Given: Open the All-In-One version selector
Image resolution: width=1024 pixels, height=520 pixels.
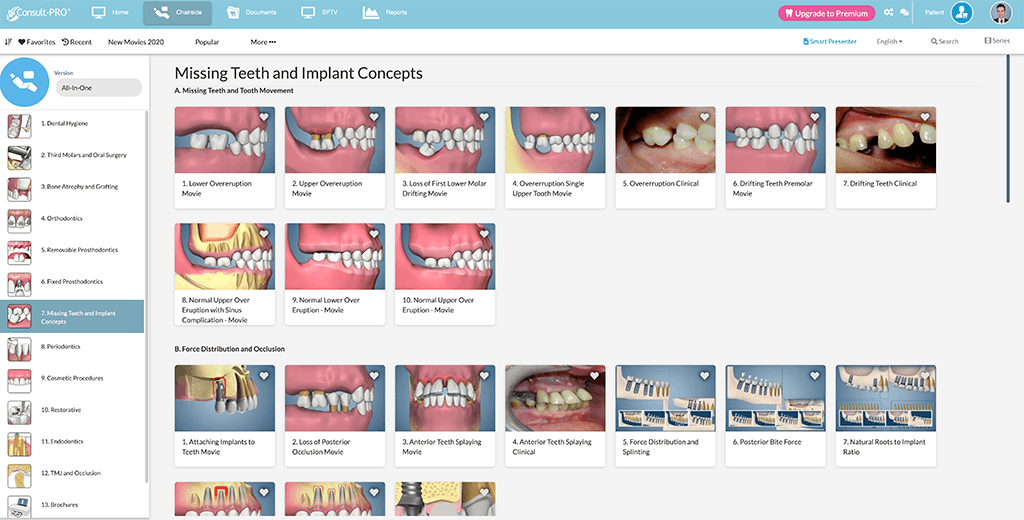Looking at the screenshot, I should click(99, 88).
